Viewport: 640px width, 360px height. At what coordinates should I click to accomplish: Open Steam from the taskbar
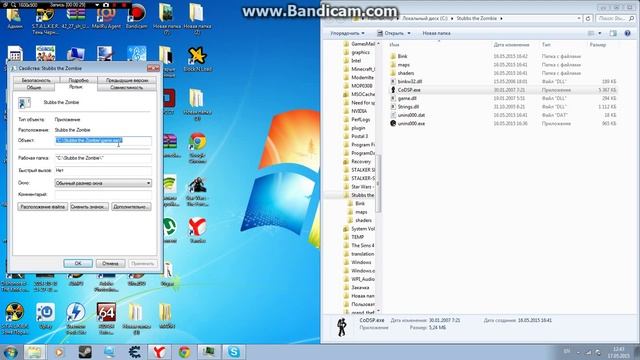pos(85,352)
